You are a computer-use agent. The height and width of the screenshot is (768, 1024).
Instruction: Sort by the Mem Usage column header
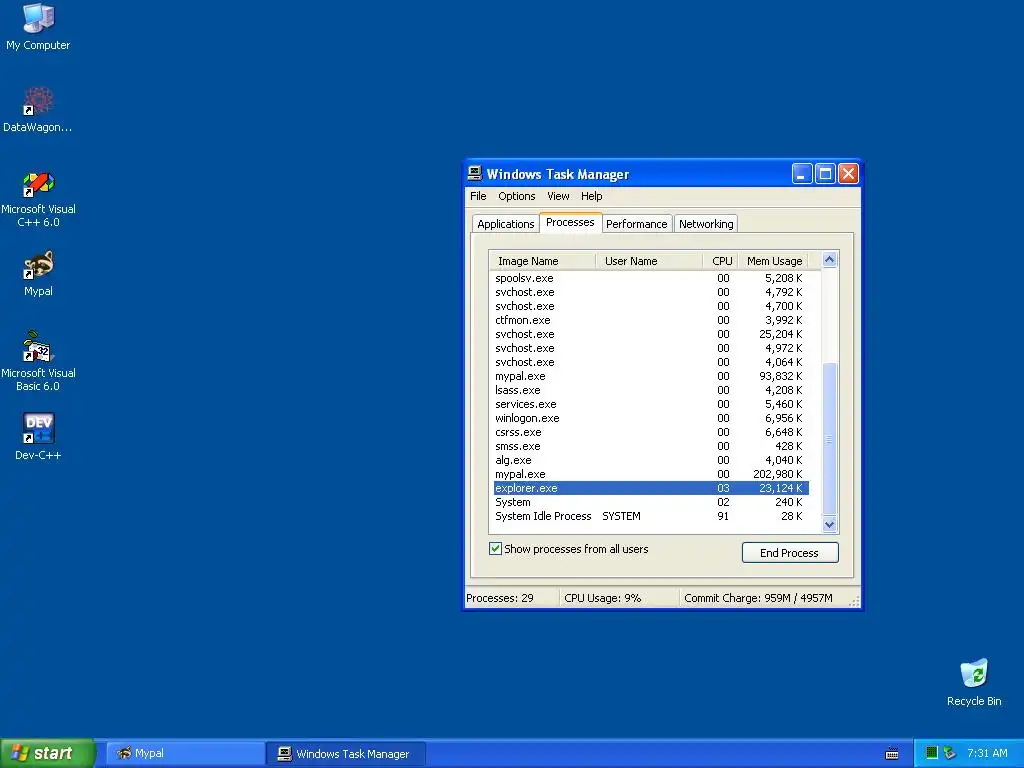[x=774, y=261]
